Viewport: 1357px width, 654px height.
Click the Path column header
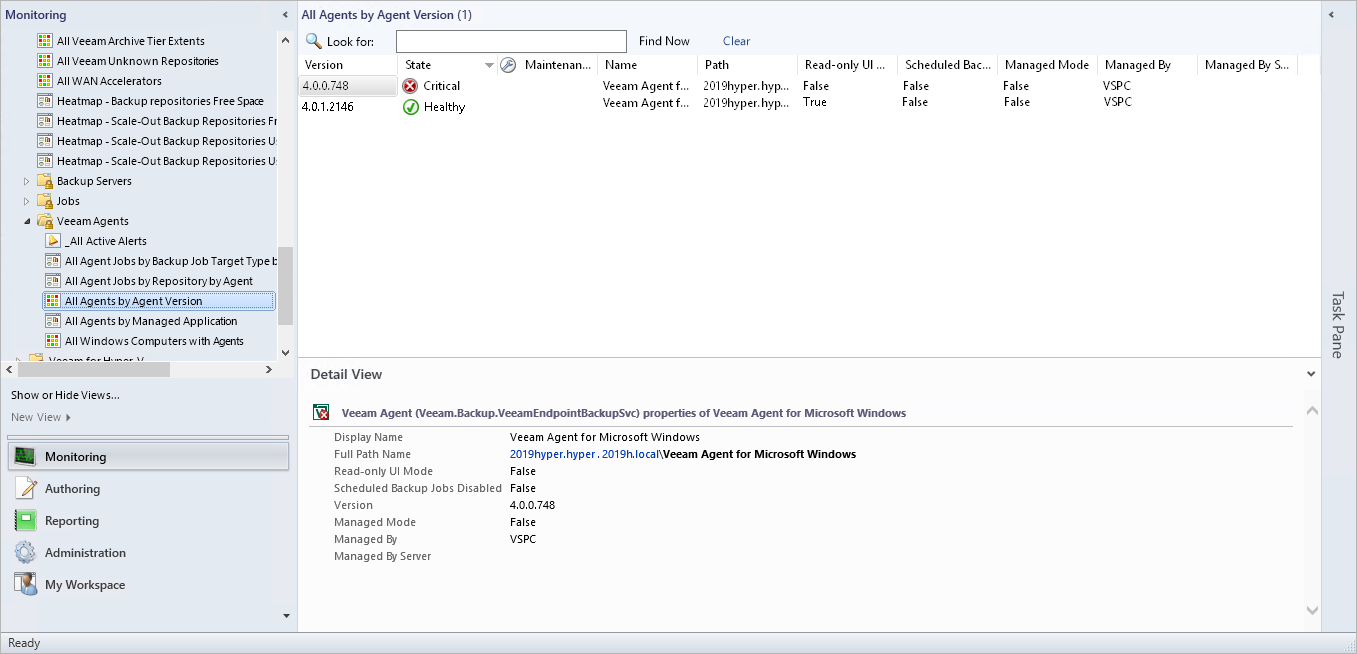point(747,65)
